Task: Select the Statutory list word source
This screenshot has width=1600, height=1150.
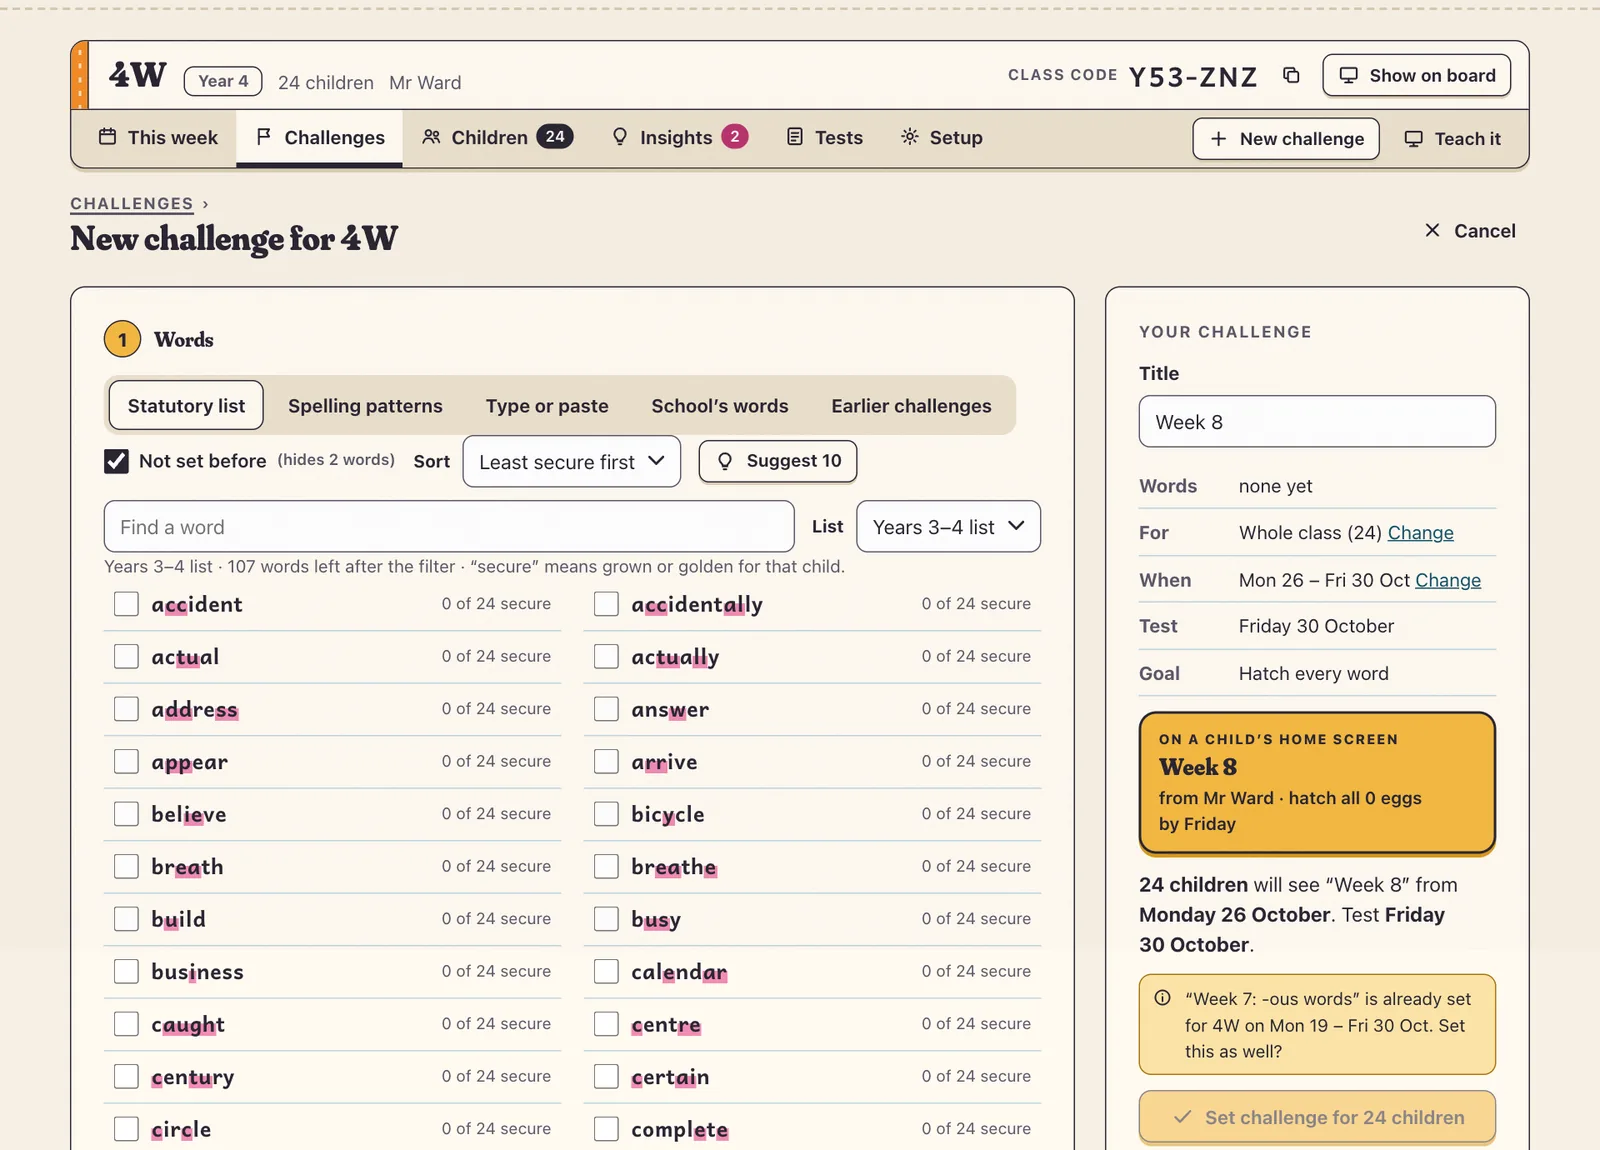Action: [x=186, y=405]
